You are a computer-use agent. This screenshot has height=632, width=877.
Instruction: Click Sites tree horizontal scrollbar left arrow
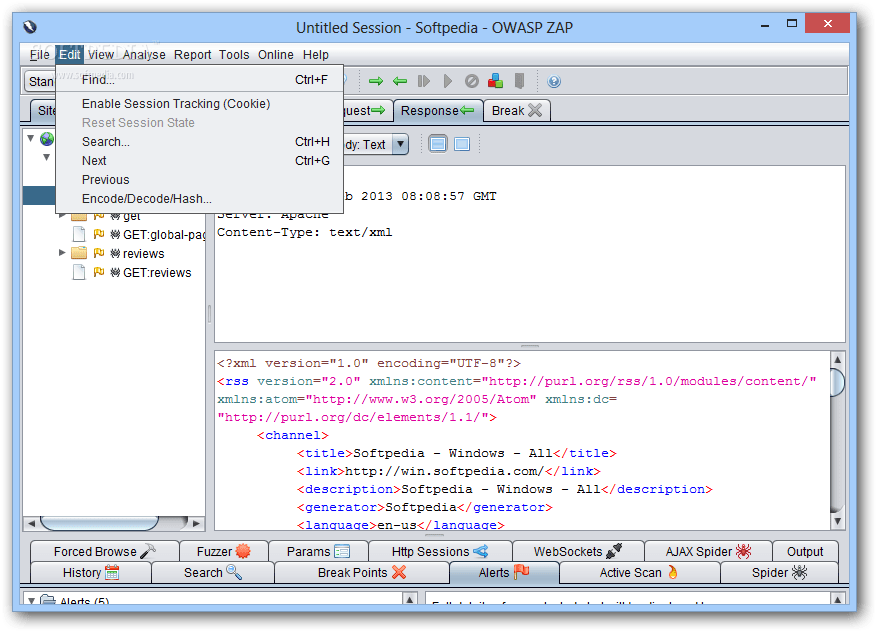coord(31,523)
